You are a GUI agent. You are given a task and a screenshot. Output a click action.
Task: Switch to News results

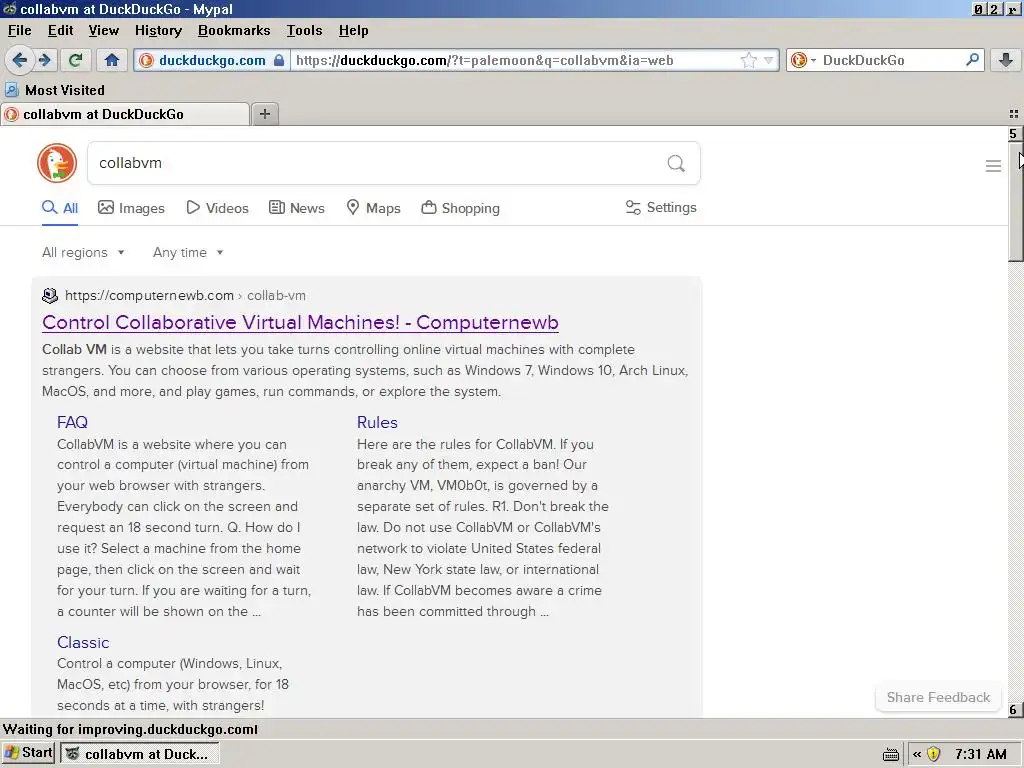coord(297,208)
